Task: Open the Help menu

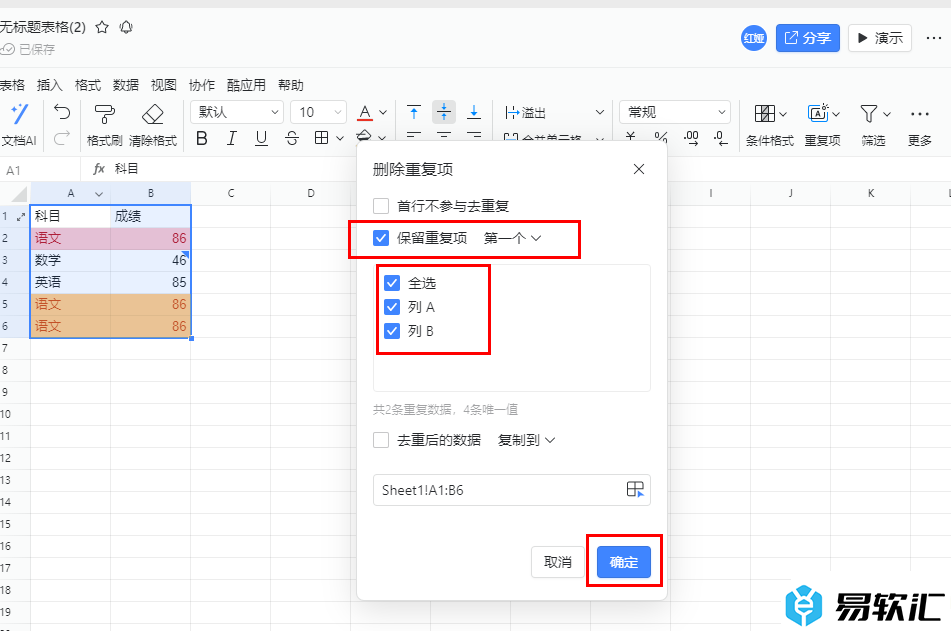Action: [x=291, y=85]
